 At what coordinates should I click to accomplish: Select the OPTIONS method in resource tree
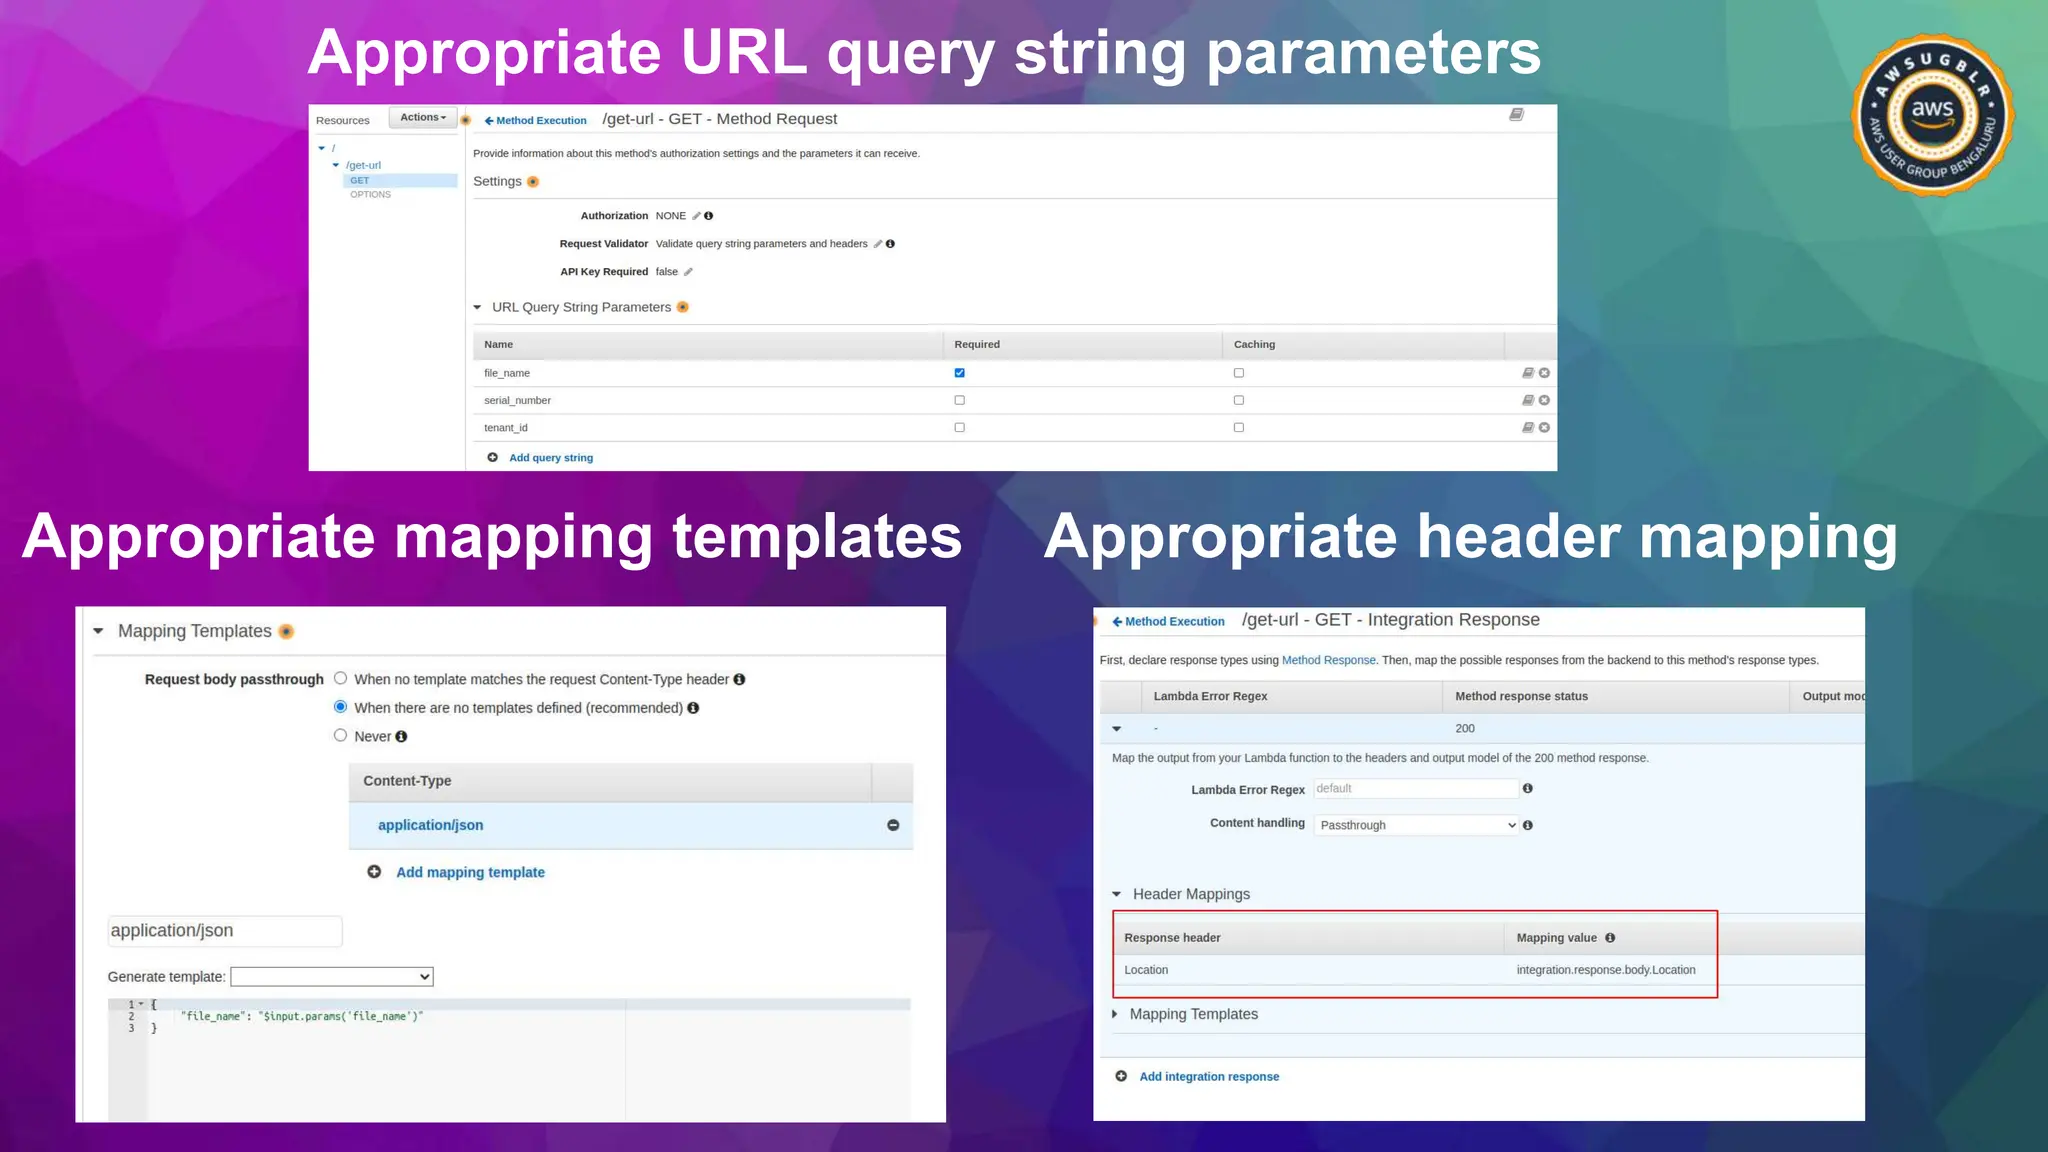tap(370, 195)
